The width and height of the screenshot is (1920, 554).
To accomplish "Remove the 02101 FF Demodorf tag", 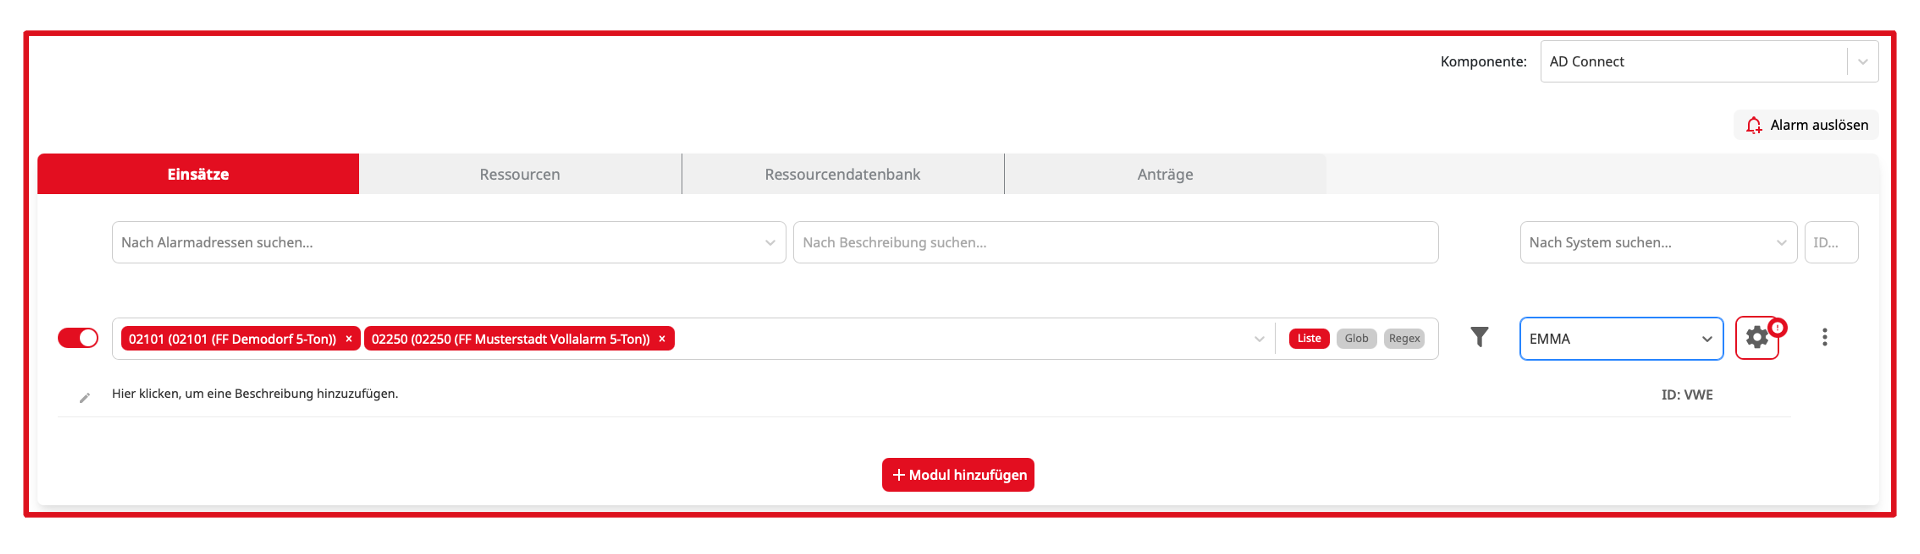I will (349, 339).
